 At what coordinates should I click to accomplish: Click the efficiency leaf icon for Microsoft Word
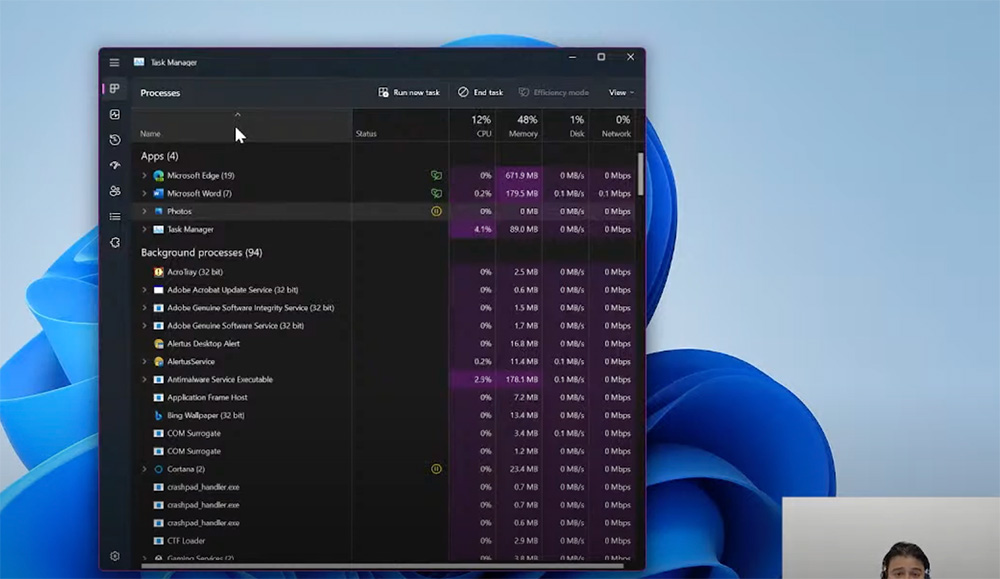coord(436,193)
